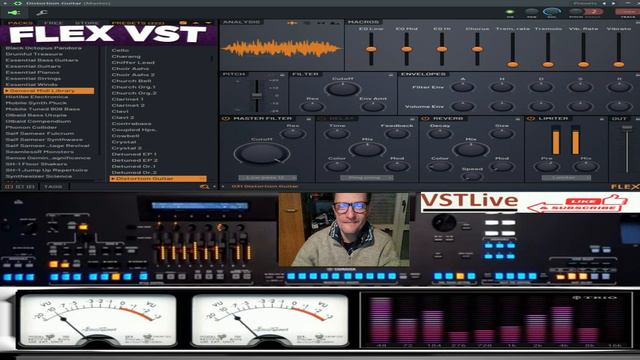The width and height of the screenshot is (640, 360).
Task: Adjust the EQ Mid macro slider
Action: tap(407, 49)
